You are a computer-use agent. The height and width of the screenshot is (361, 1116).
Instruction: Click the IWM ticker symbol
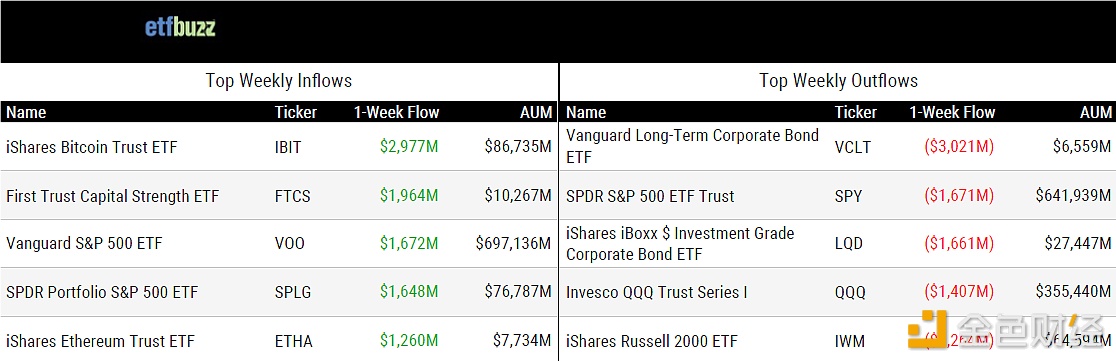click(x=850, y=340)
